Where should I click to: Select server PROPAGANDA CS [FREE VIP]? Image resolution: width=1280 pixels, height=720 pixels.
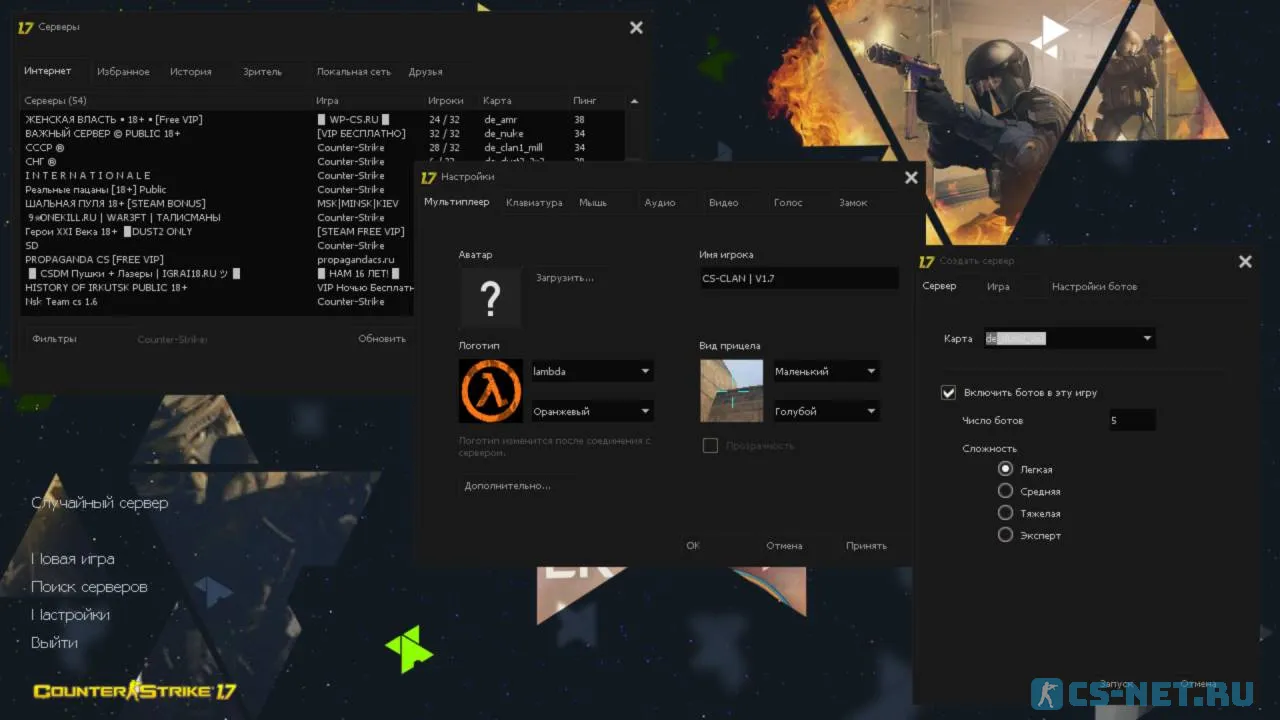point(218,260)
